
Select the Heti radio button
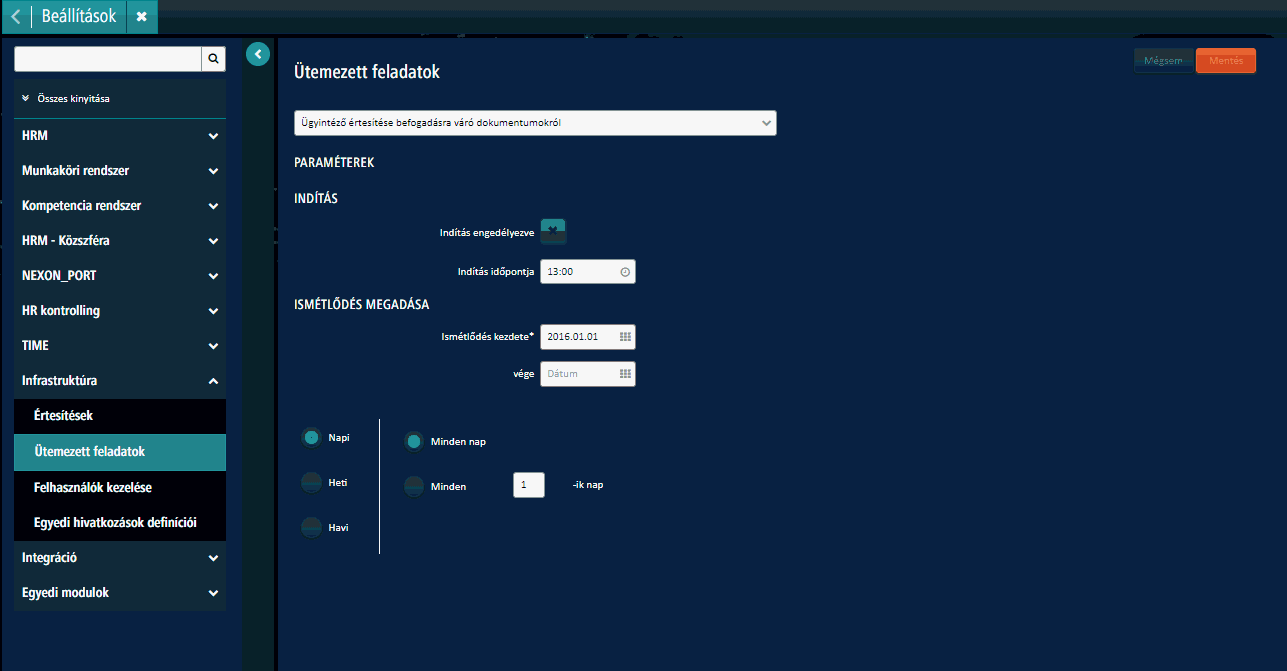(x=312, y=483)
